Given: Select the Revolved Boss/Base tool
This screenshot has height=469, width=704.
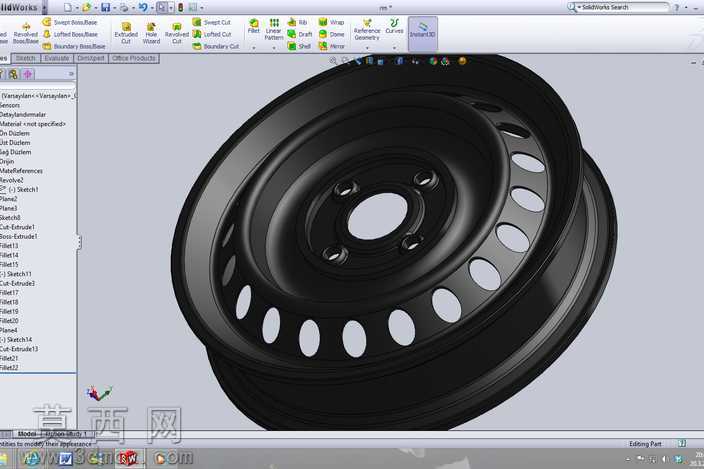Looking at the screenshot, I should click(x=26, y=34).
